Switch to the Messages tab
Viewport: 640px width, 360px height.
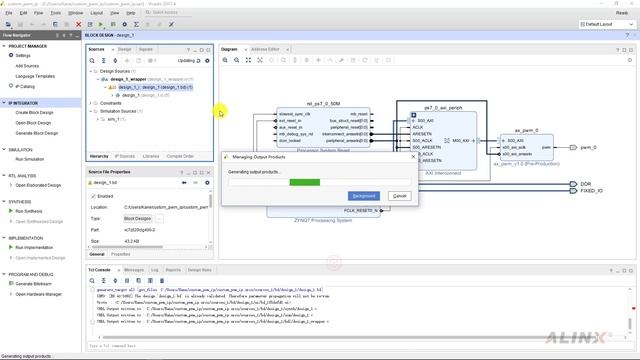pos(134,270)
